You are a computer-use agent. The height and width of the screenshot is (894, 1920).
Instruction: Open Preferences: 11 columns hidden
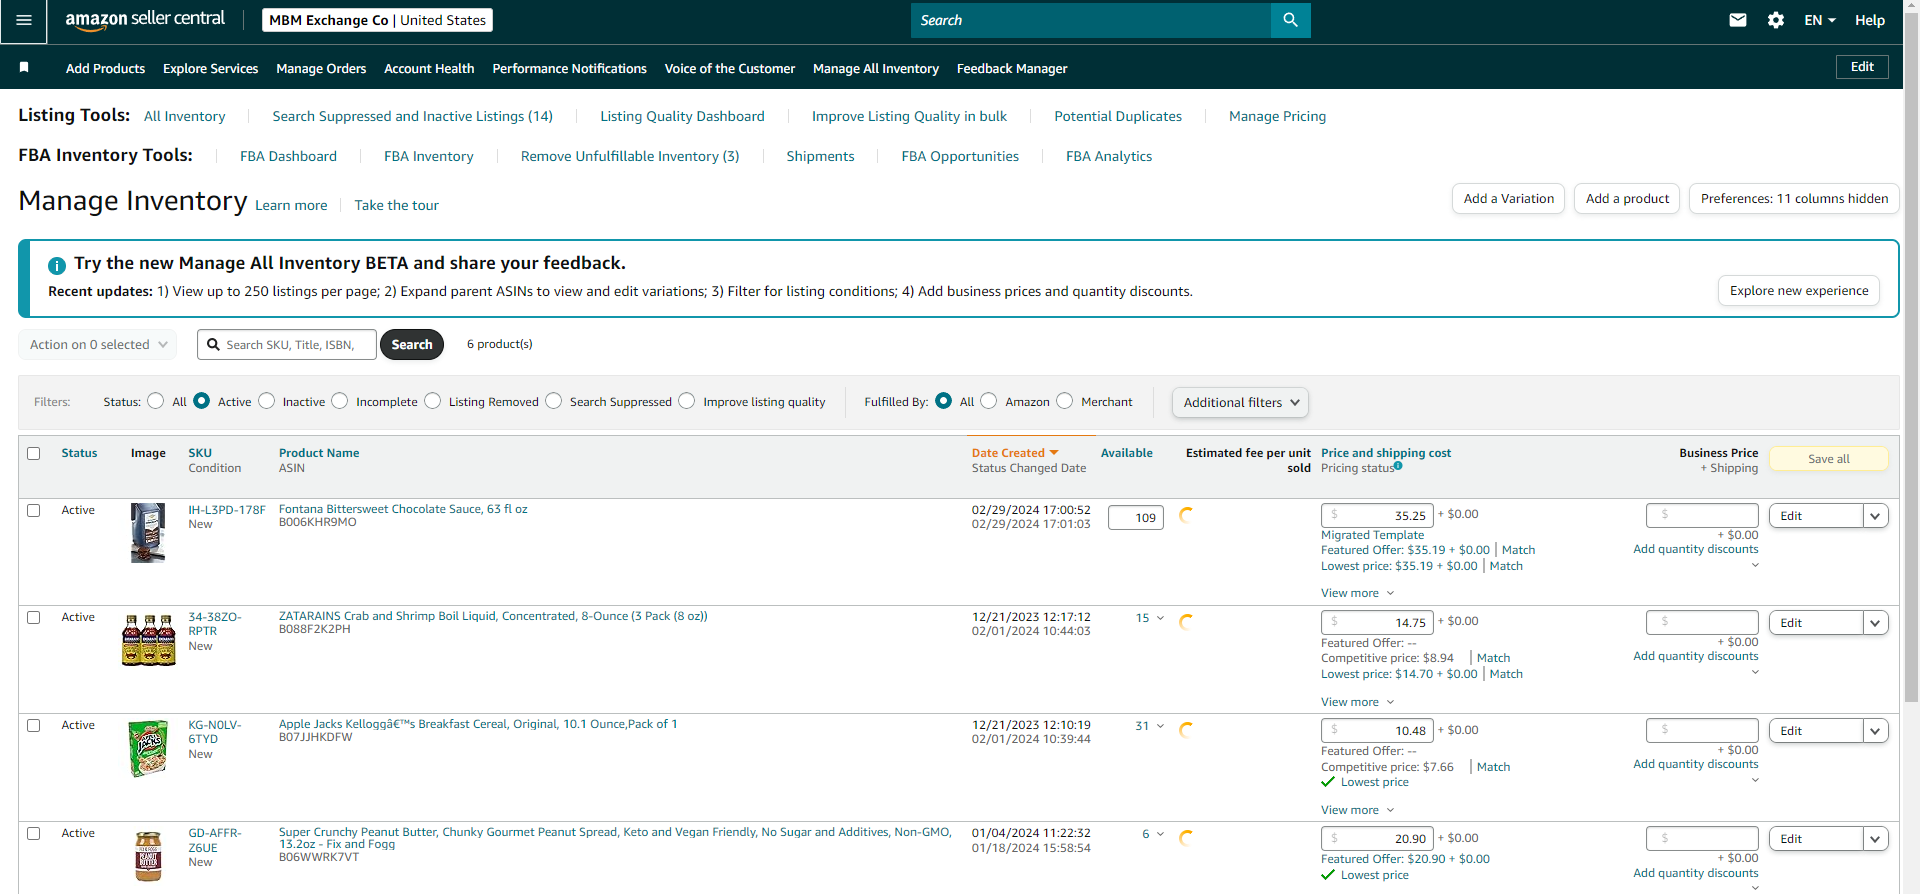[1794, 199]
